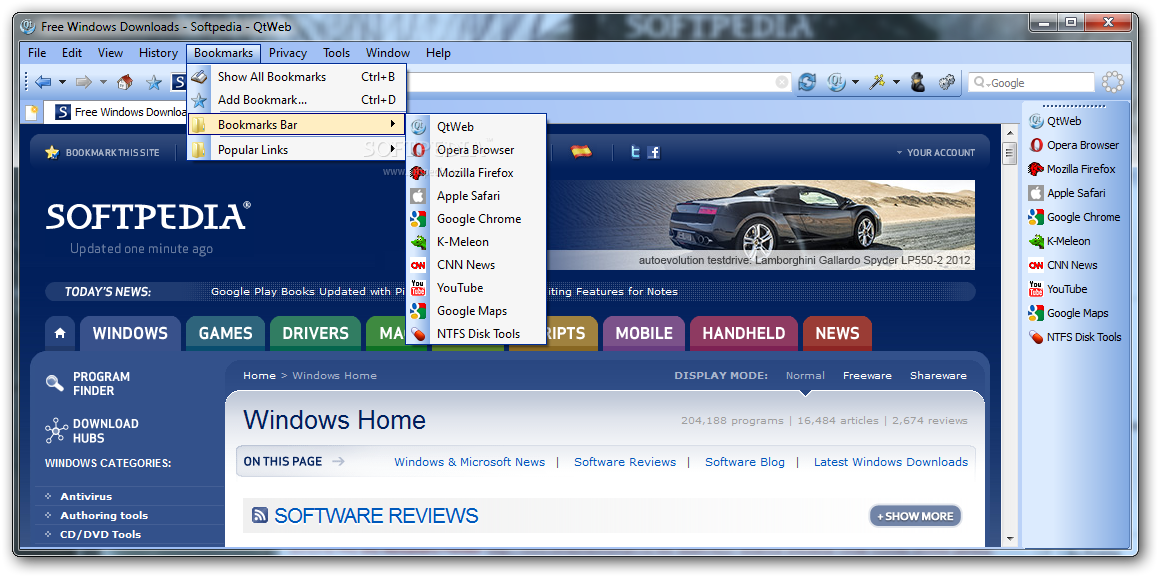Click the Lamborghini autoevolution banner image
The image size is (1159, 577).
point(761,225)
